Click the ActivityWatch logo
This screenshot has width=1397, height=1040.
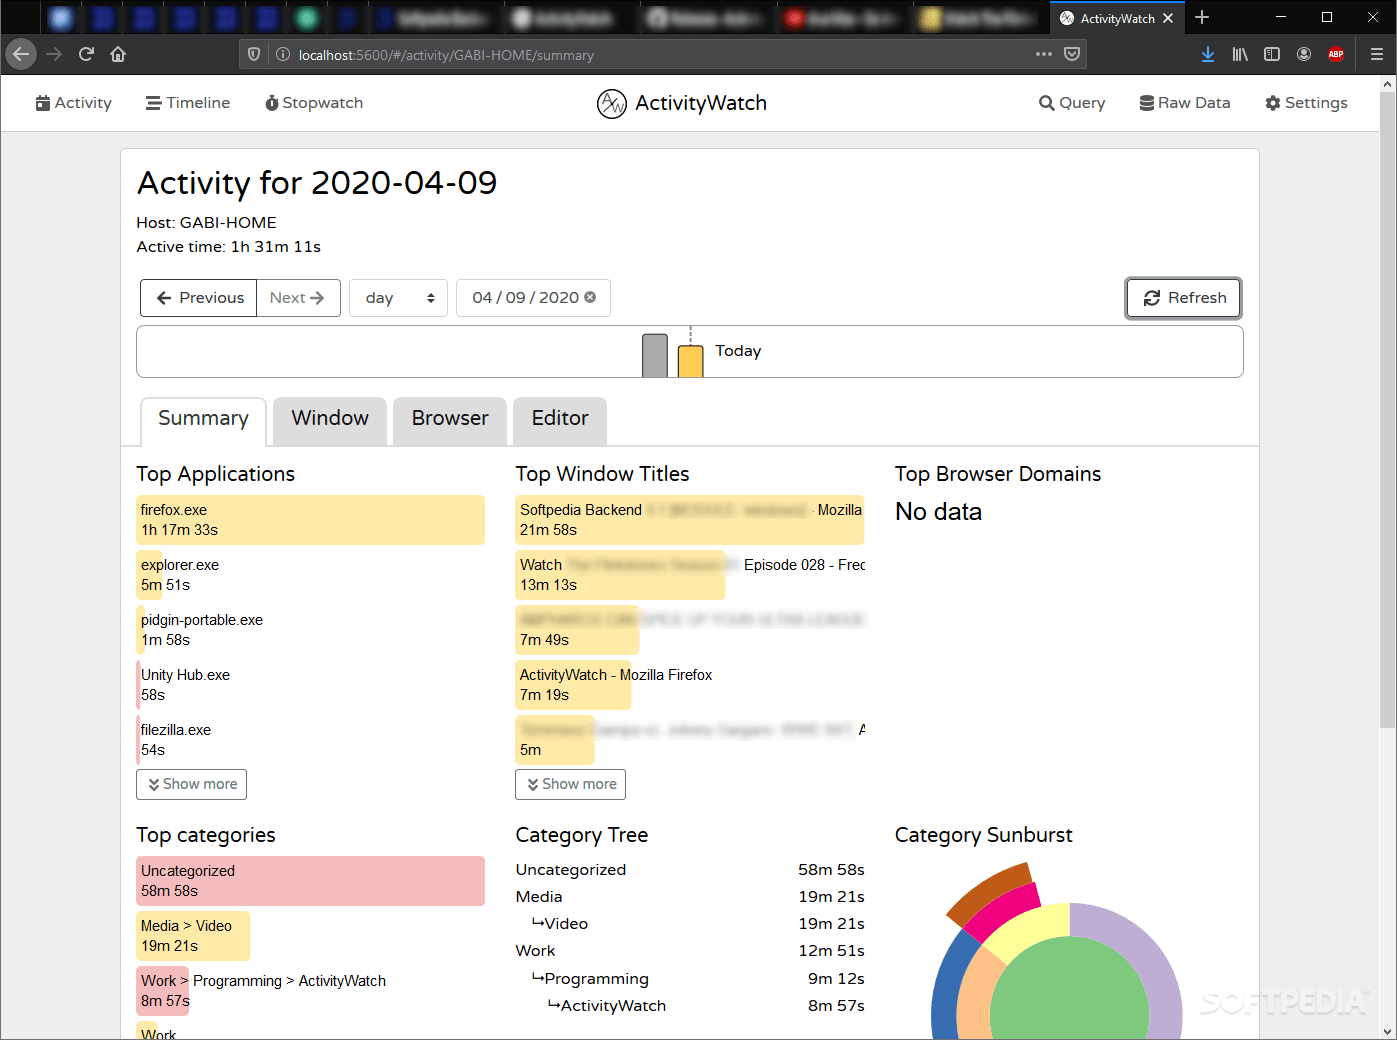[611, 103]
